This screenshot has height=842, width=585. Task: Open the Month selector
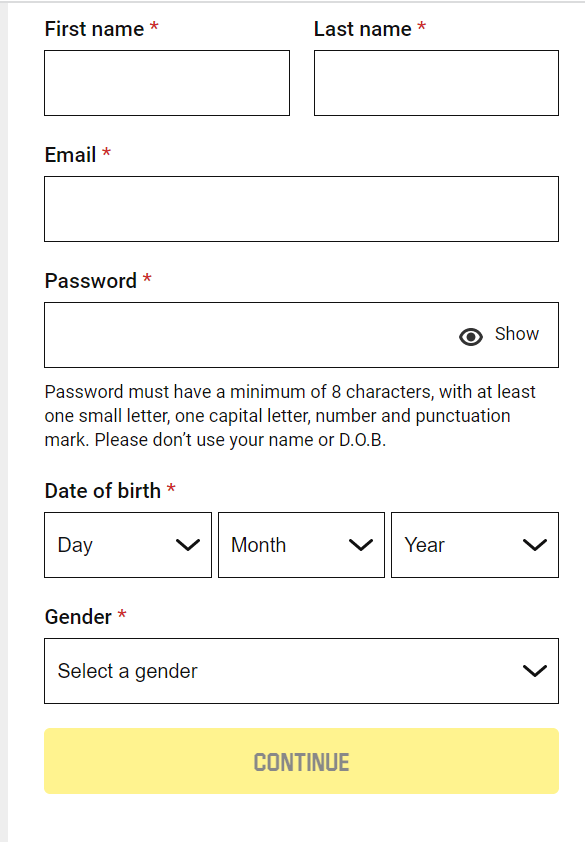point(301,545)
